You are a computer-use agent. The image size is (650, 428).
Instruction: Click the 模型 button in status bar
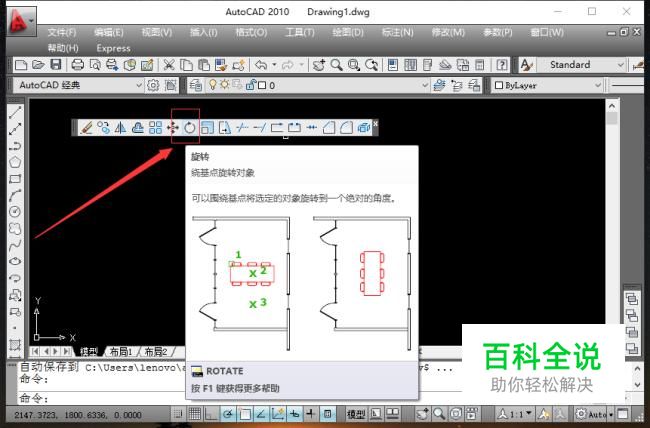[356, 413]
